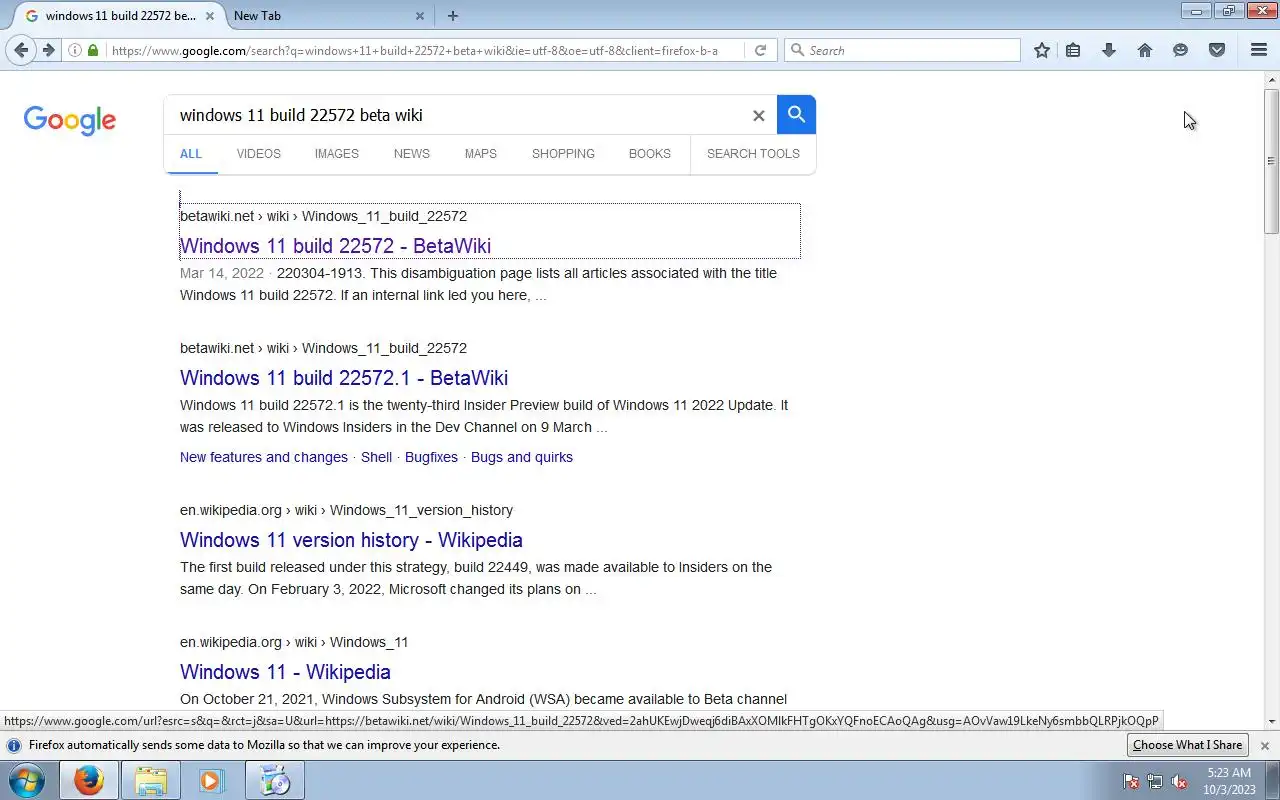Open the Shell sublink
Screen dimensions: 1280x800
[x=376, y=457]
